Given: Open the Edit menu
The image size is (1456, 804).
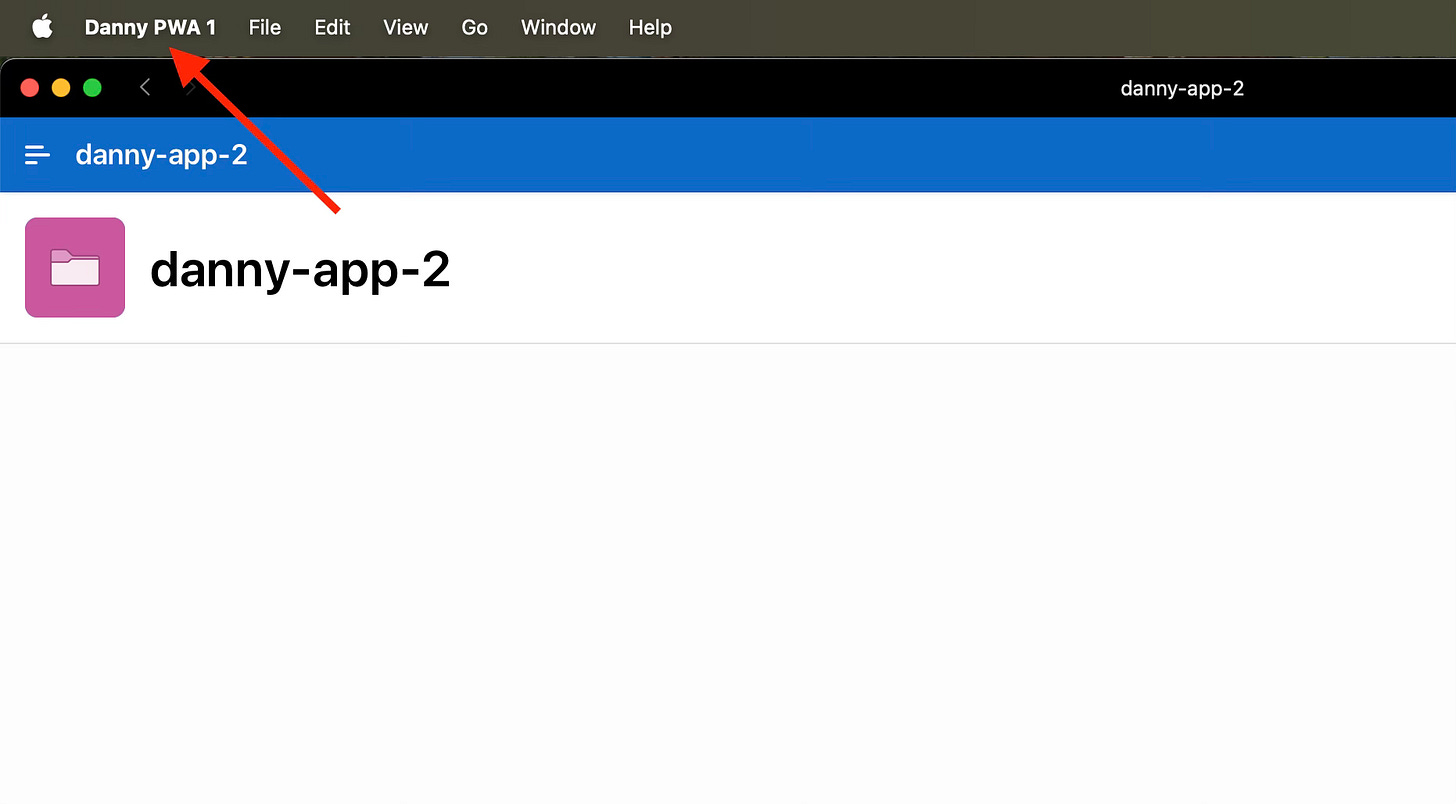Looking at the screenshot, I should (332, 27).
